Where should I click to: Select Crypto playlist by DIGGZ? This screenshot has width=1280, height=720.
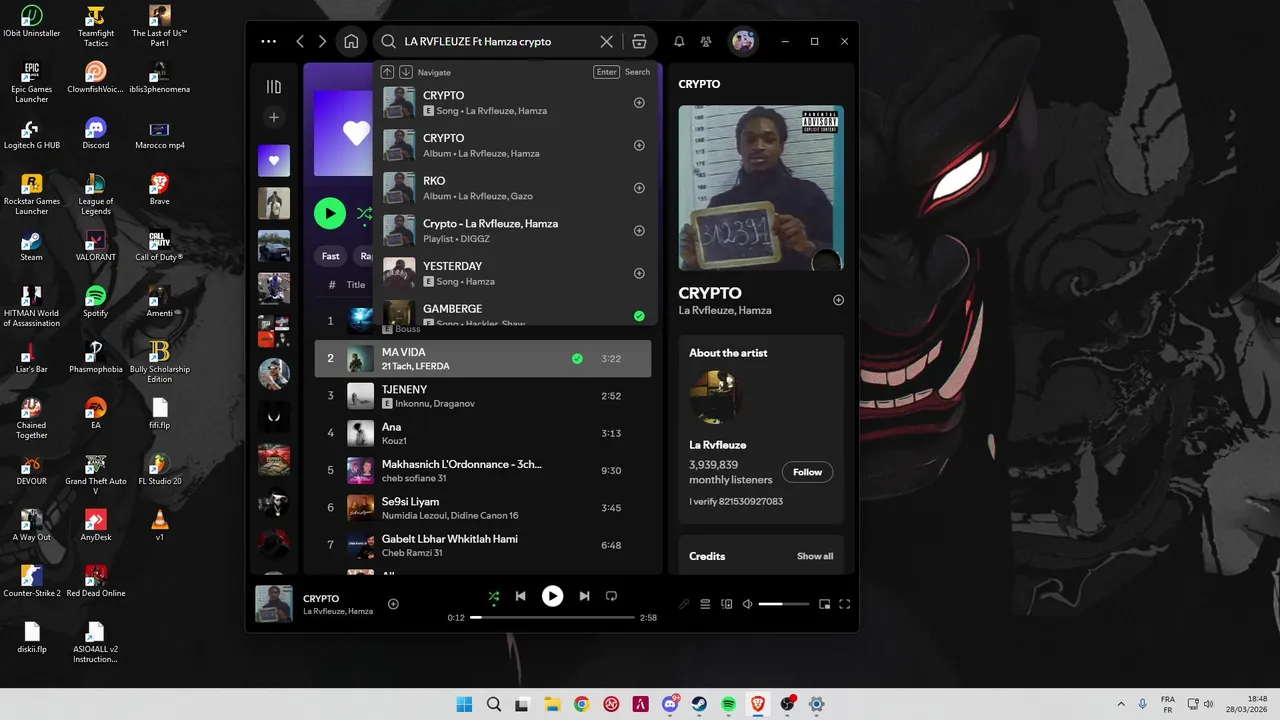[x=515, y=231]
